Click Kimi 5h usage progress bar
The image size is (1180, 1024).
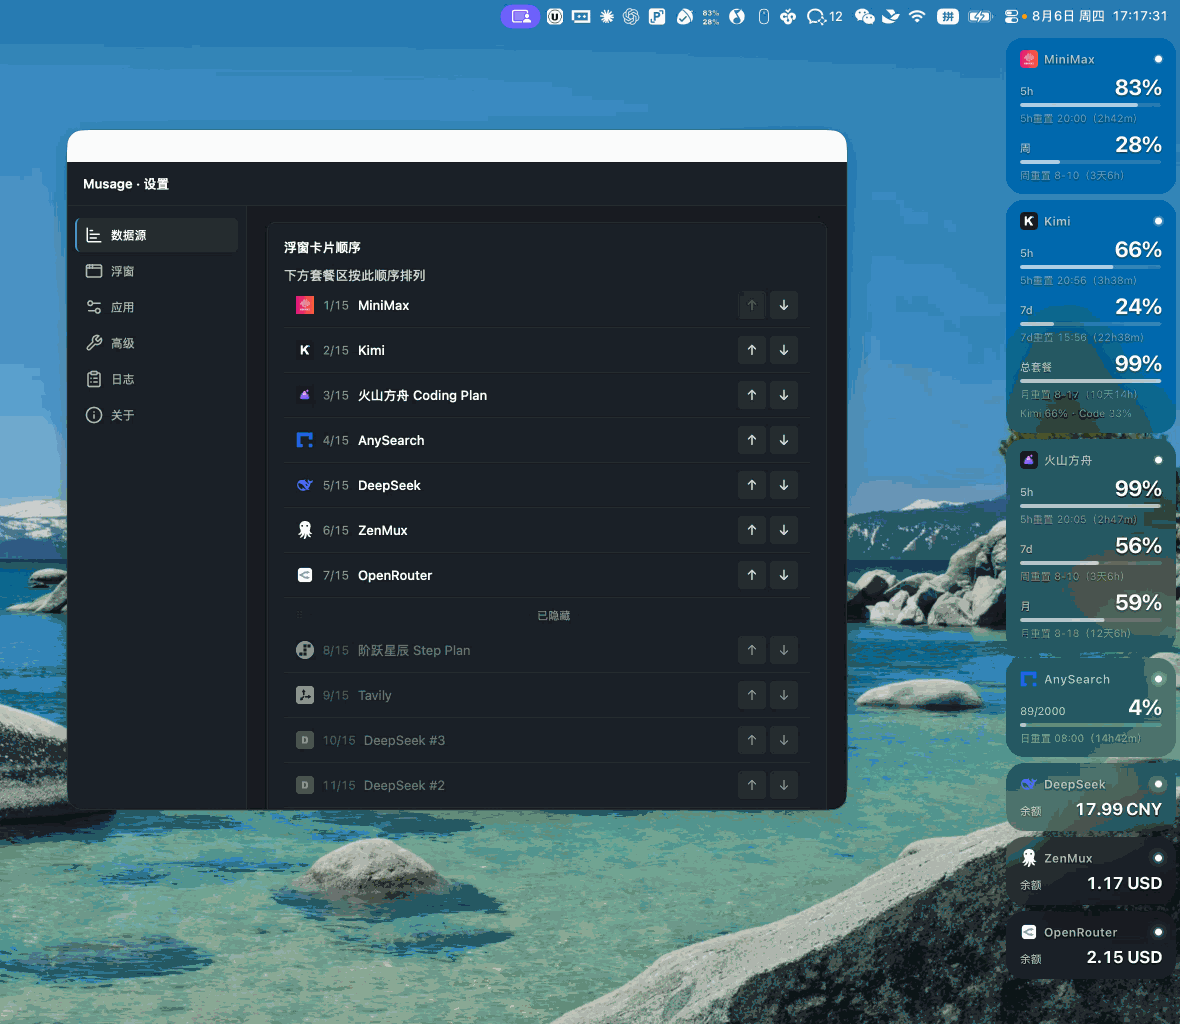(x=1090, y=267)
